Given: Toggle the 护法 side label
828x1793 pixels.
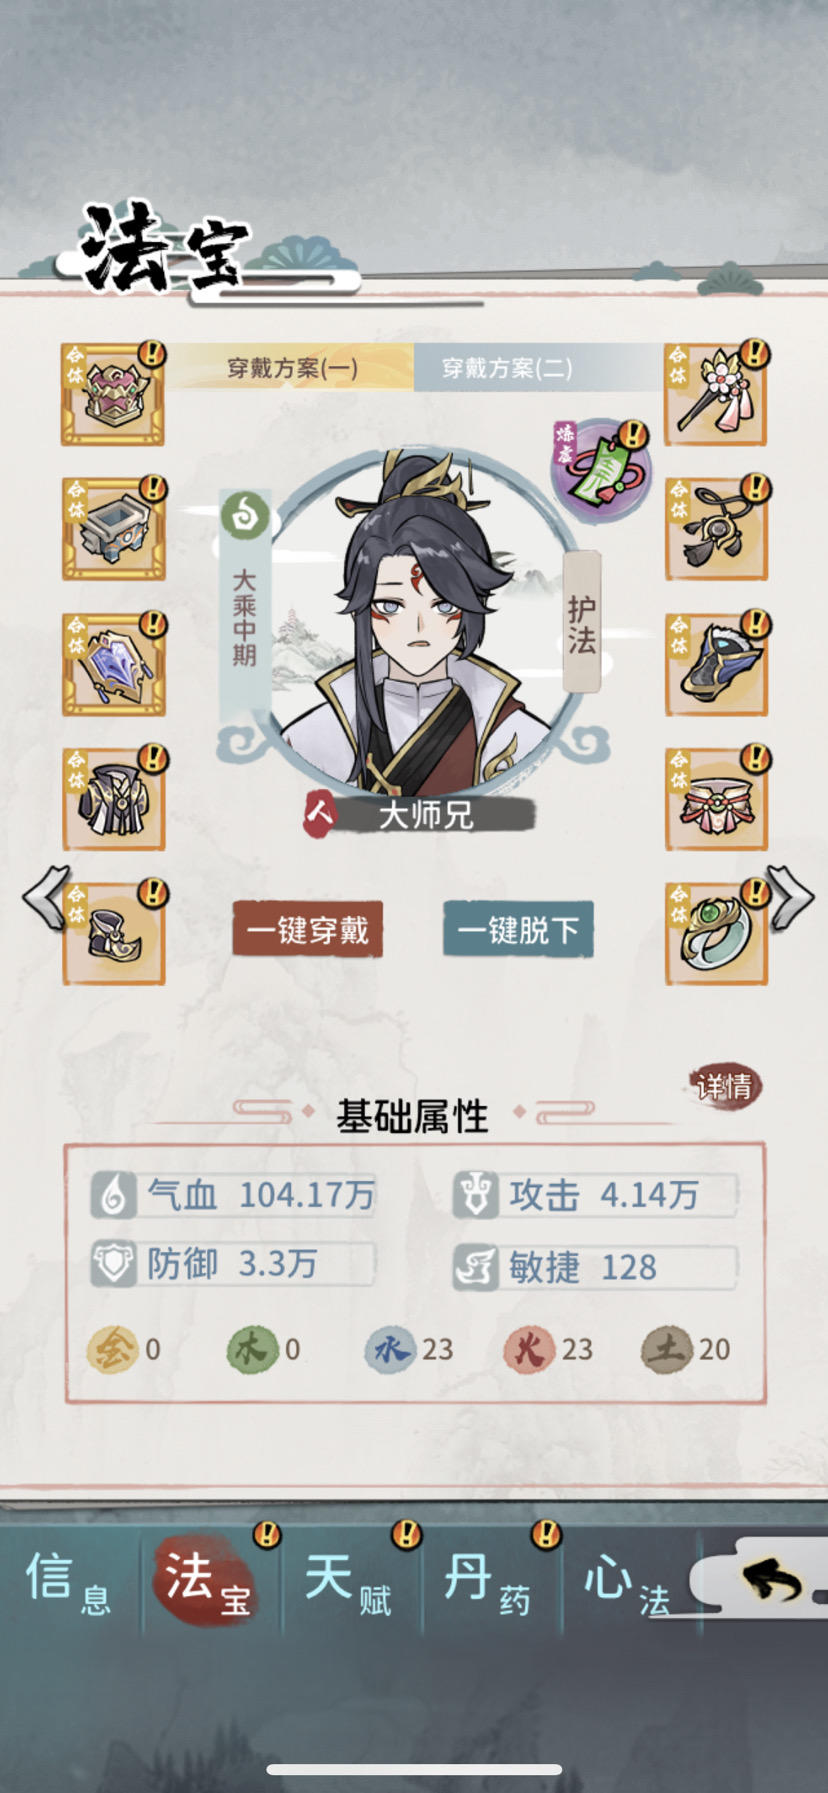Looking at the screenshot, I should coord(582,623).
